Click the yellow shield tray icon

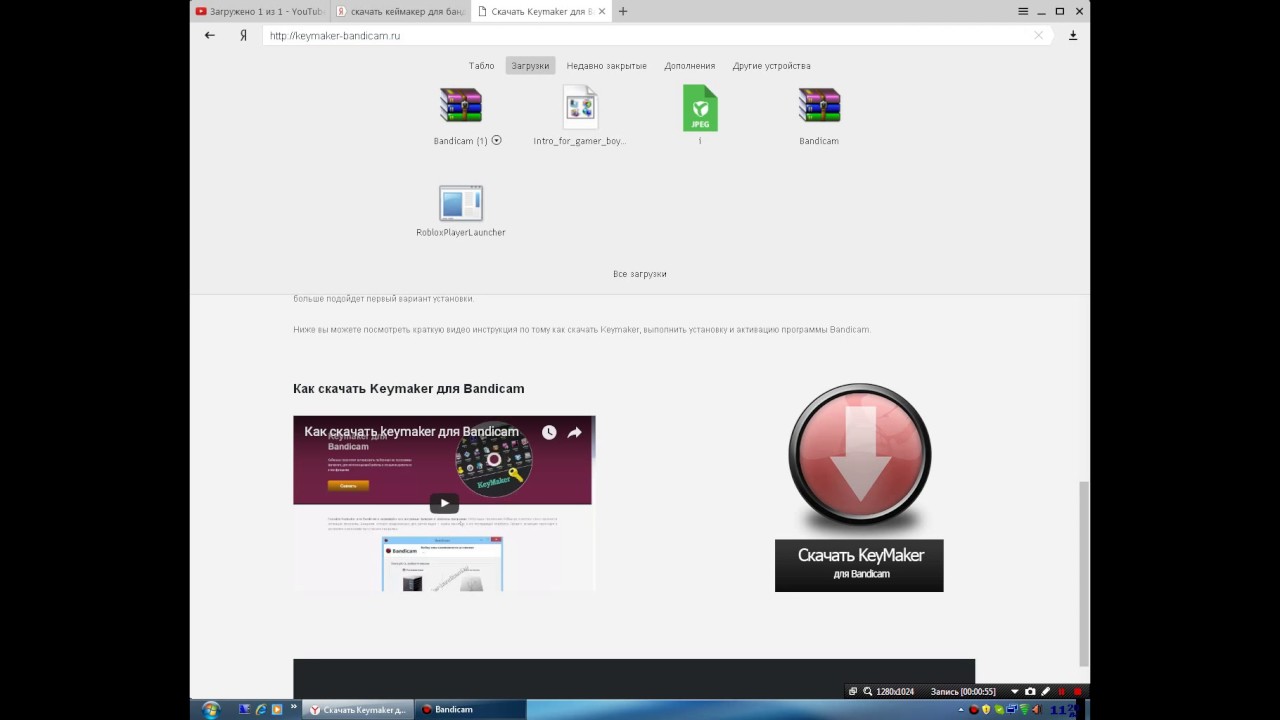pos(985,710)
